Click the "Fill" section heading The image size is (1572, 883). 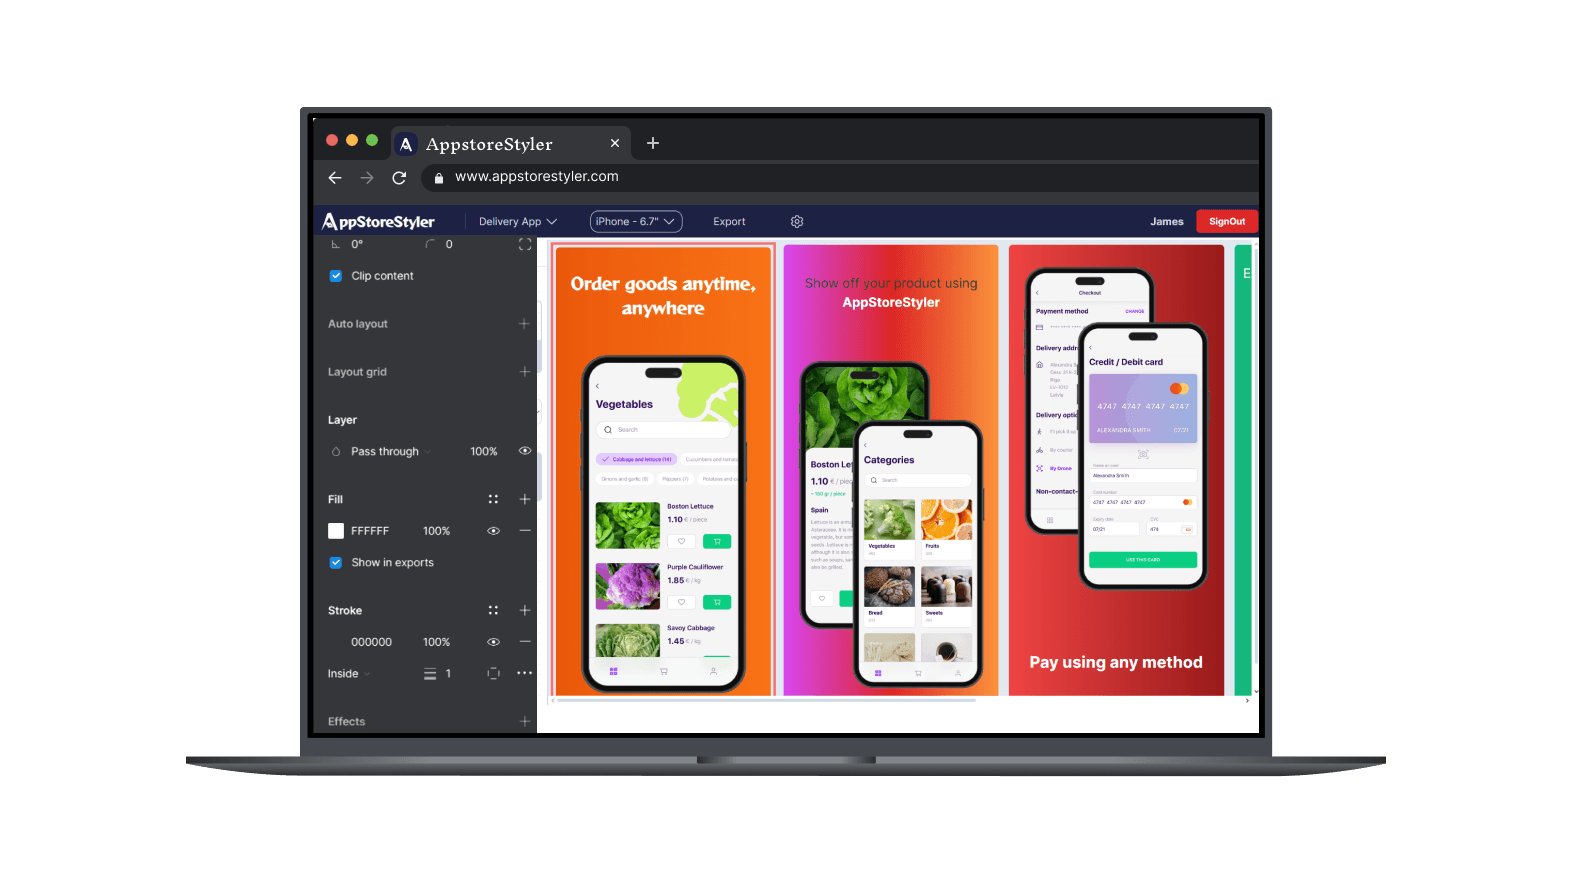tap(335, 499)
